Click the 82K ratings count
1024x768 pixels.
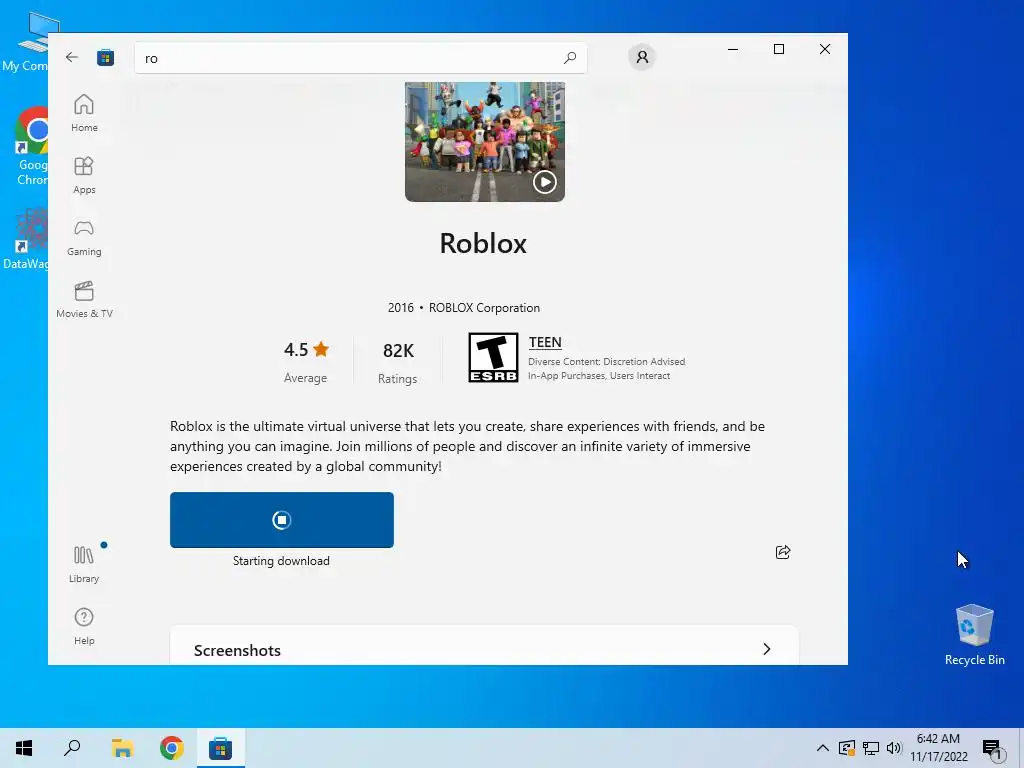coord(398,362)
